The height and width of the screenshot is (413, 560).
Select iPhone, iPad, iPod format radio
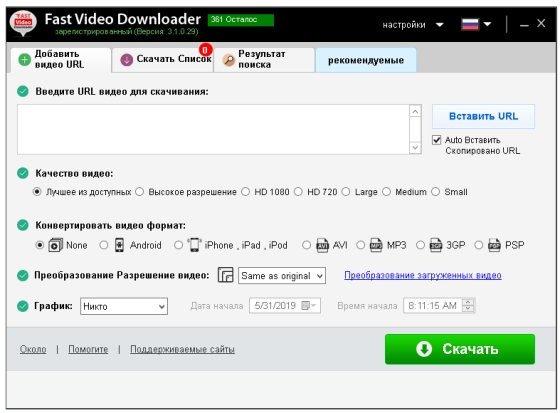tap(178, 245)
